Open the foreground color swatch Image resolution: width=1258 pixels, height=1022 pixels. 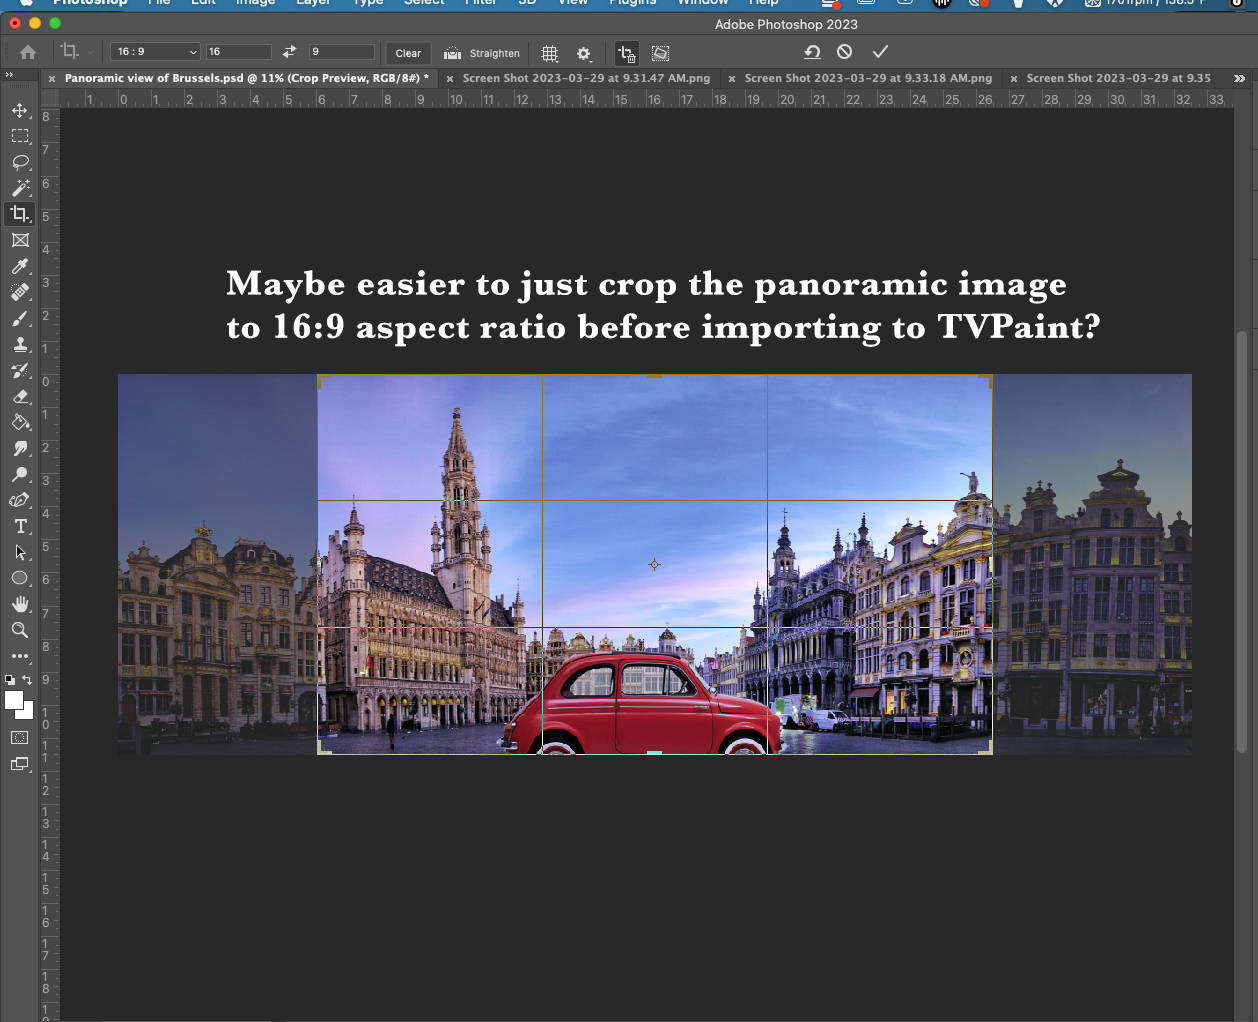point(13,699)
